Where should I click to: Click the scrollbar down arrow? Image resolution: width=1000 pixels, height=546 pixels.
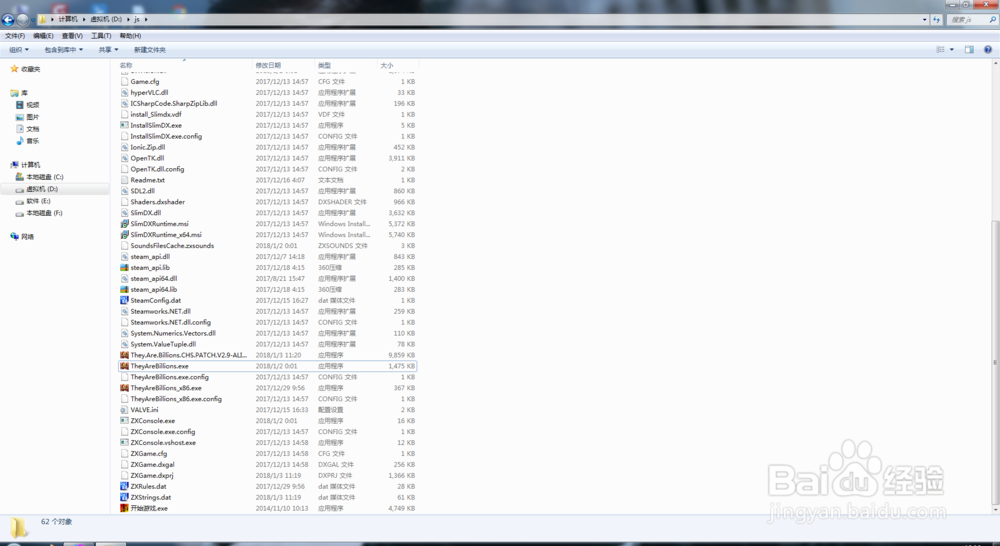click(x=996, y=510)
